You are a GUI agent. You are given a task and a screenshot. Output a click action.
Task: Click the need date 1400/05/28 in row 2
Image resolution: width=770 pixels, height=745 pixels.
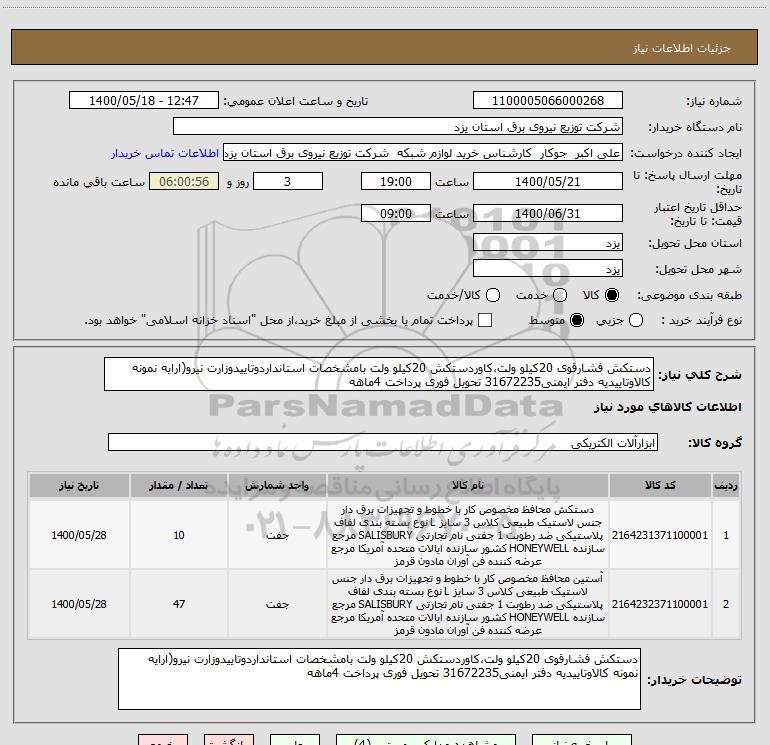[79, 605]
